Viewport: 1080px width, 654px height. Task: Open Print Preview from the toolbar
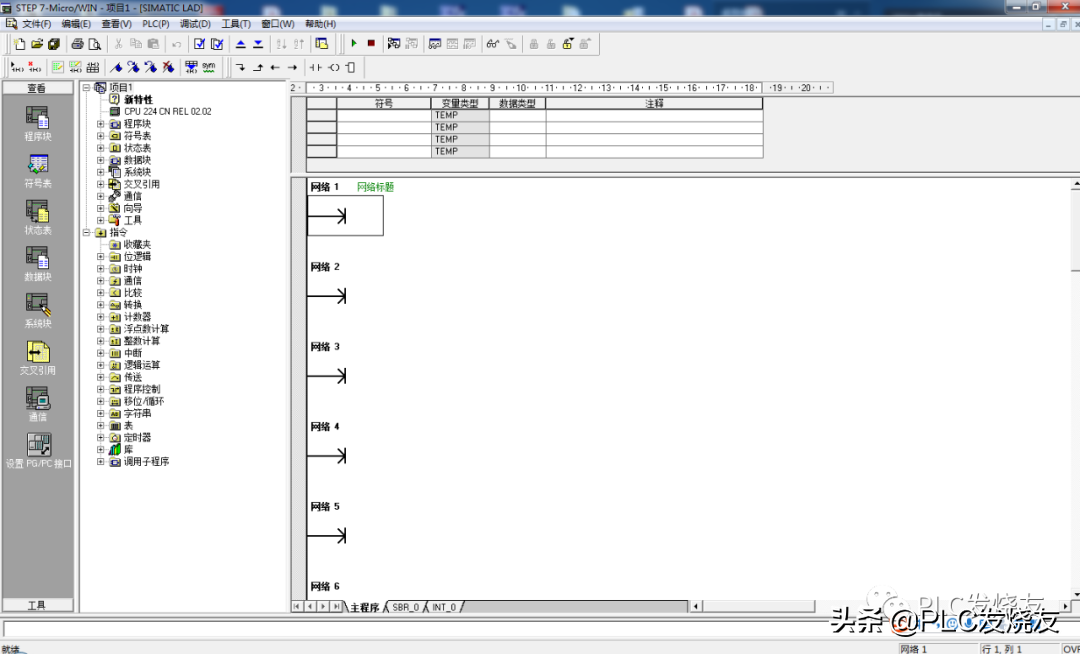(x=94, y=44)
